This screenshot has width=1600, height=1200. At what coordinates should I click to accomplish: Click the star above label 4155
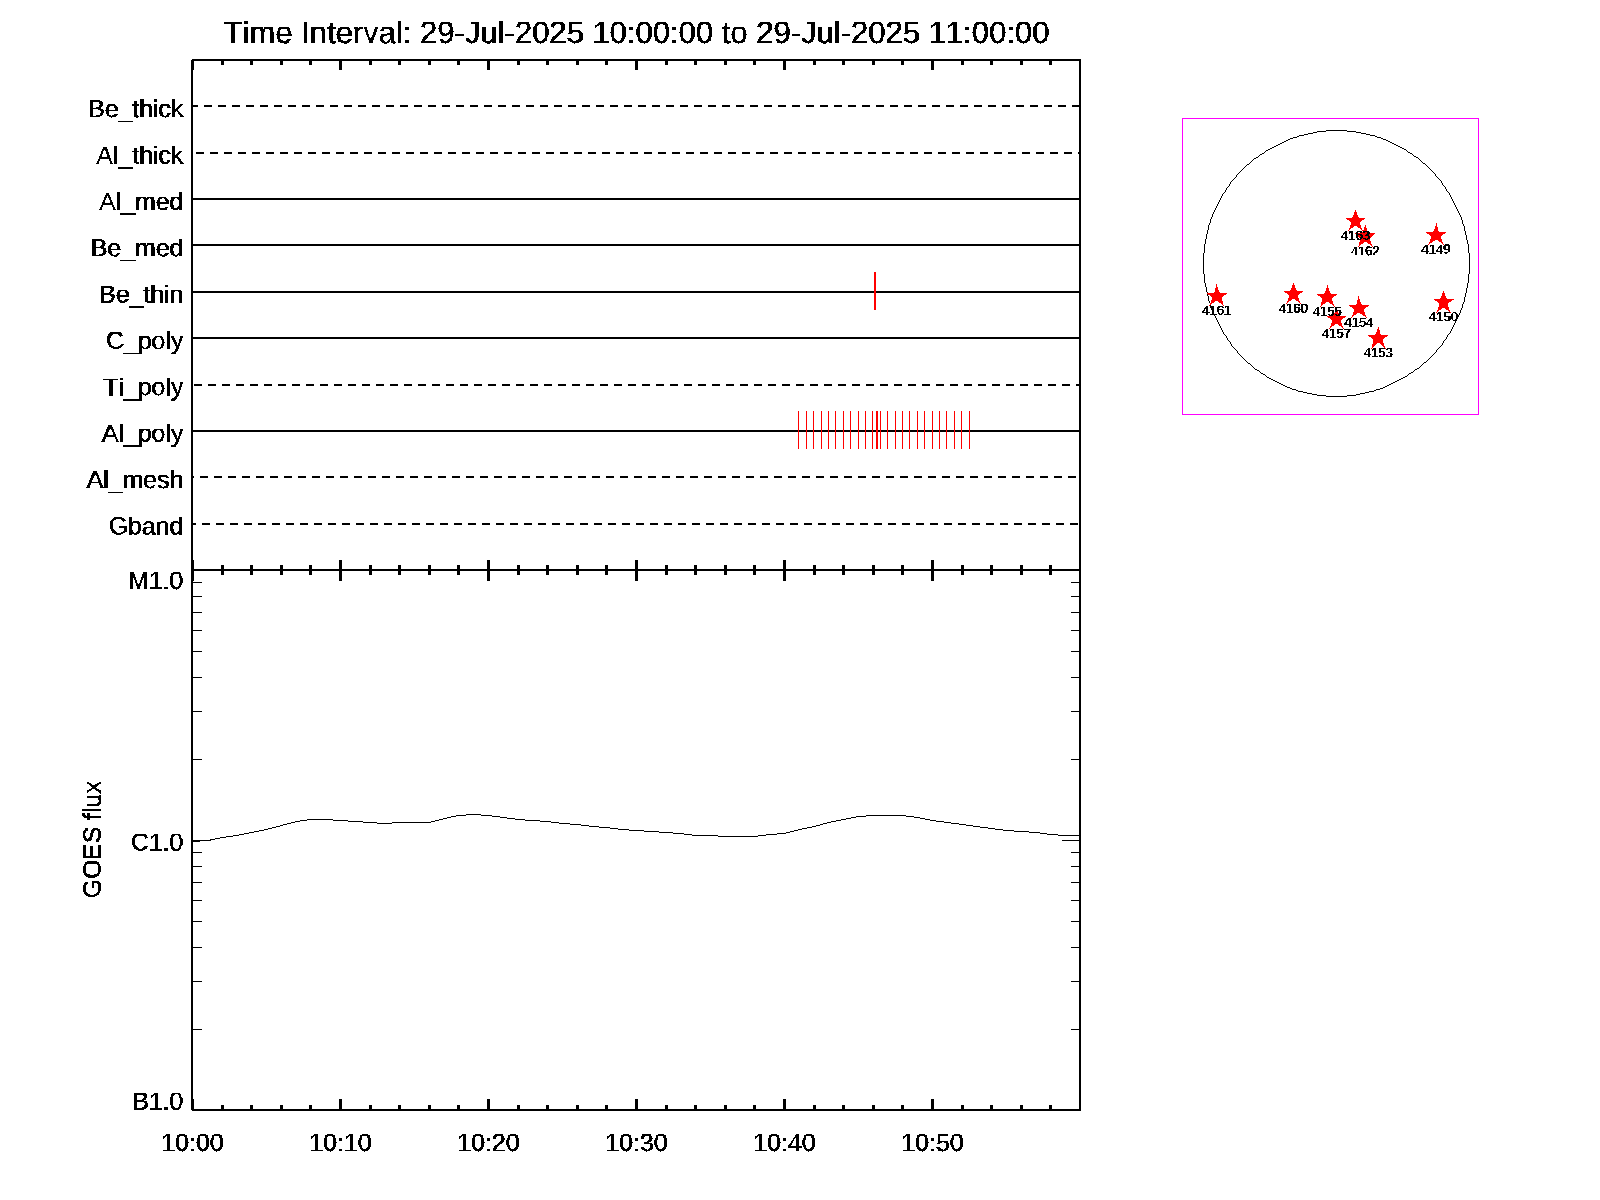(1327, 297)
